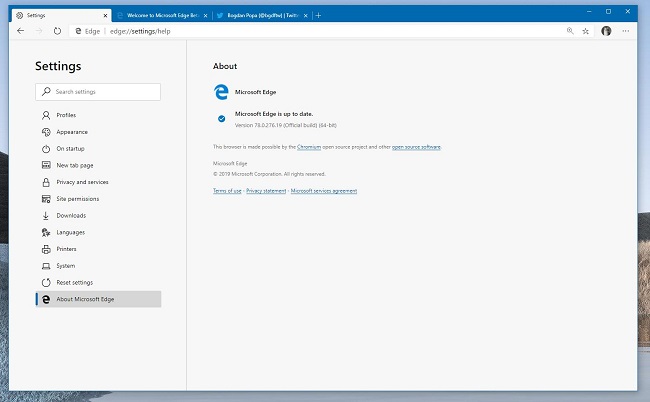Open Downloads settings
The height and width of the screenshot is (402, 650).
[x=98, y=216]
